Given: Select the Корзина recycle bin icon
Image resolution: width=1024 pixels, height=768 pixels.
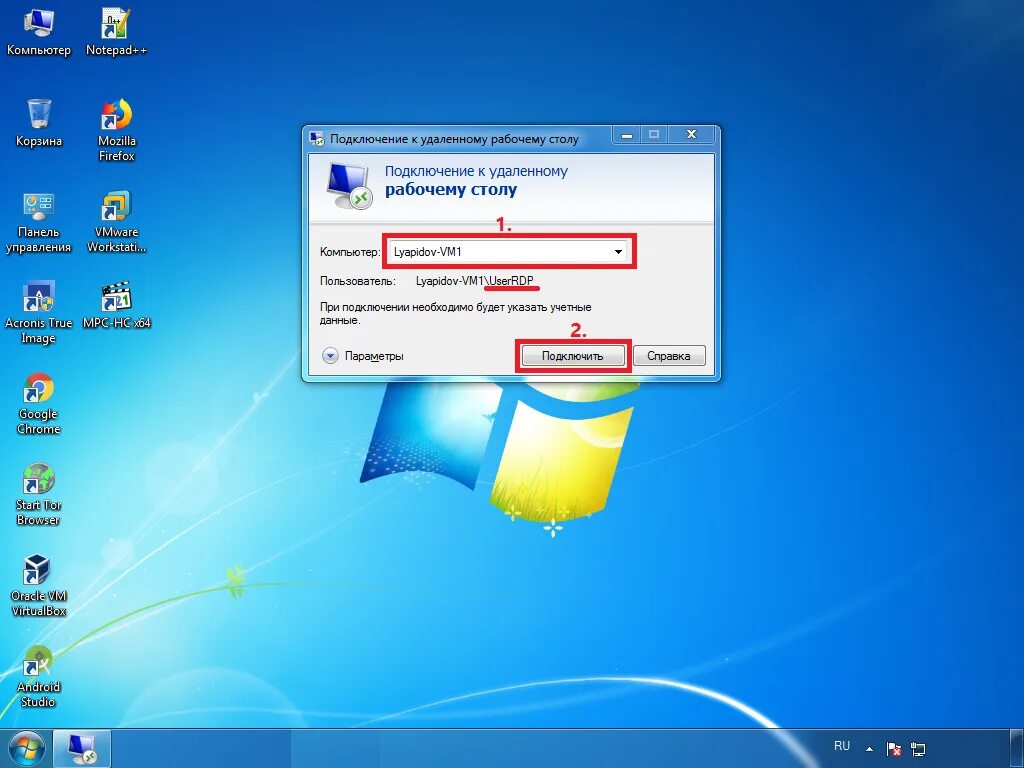Looking at the screenshot, I should coord(39,122).
